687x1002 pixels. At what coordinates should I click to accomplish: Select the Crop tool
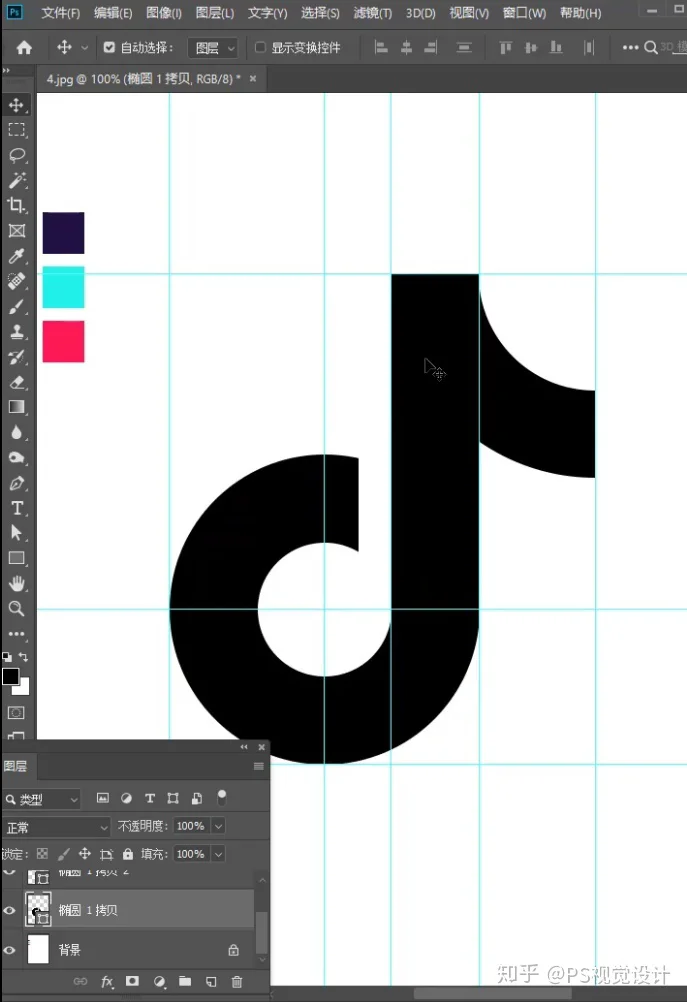pyautogui.click(x=17, y=205)
